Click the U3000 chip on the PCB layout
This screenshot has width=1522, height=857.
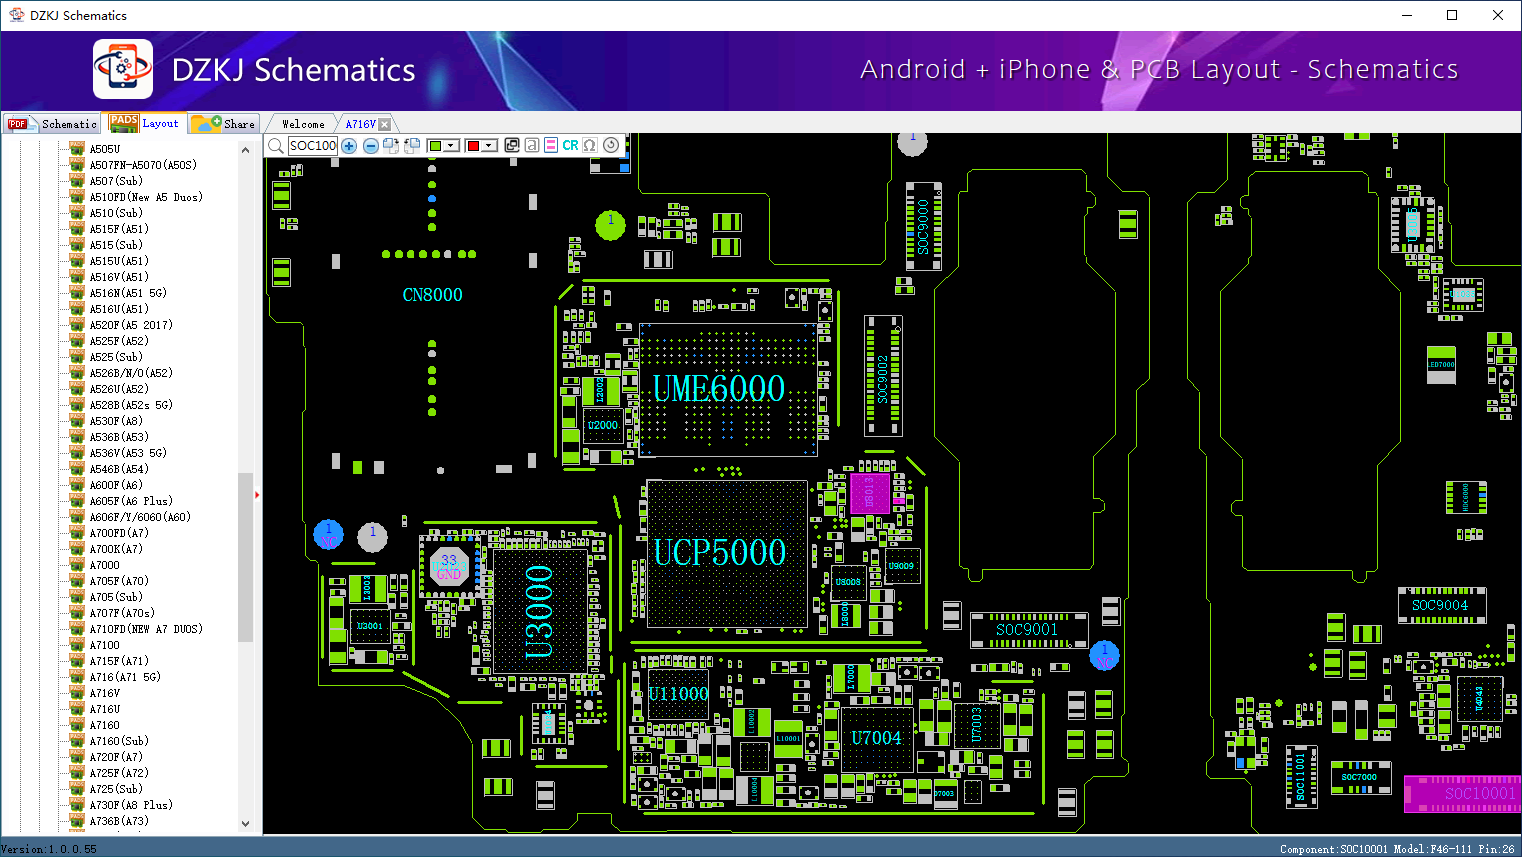tap(540, 611)
